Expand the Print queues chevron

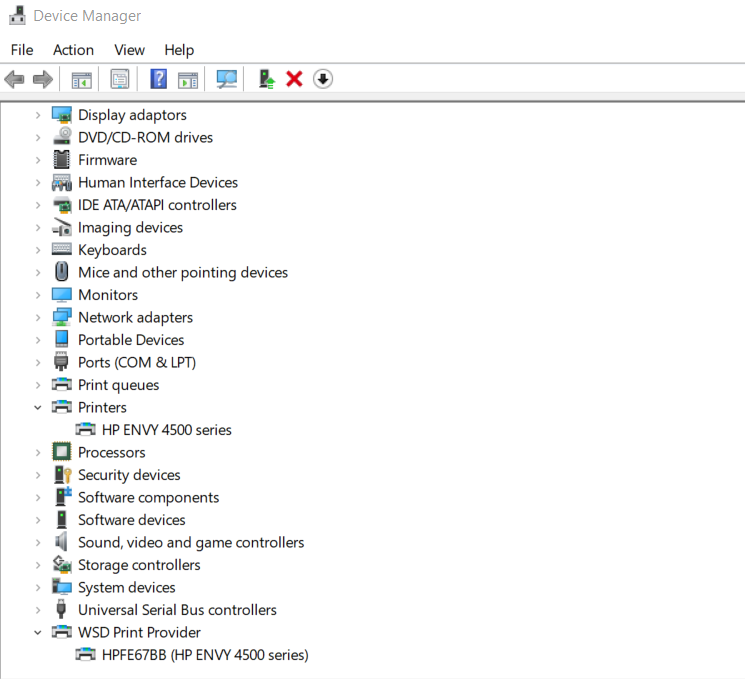[x=38, y=385]
